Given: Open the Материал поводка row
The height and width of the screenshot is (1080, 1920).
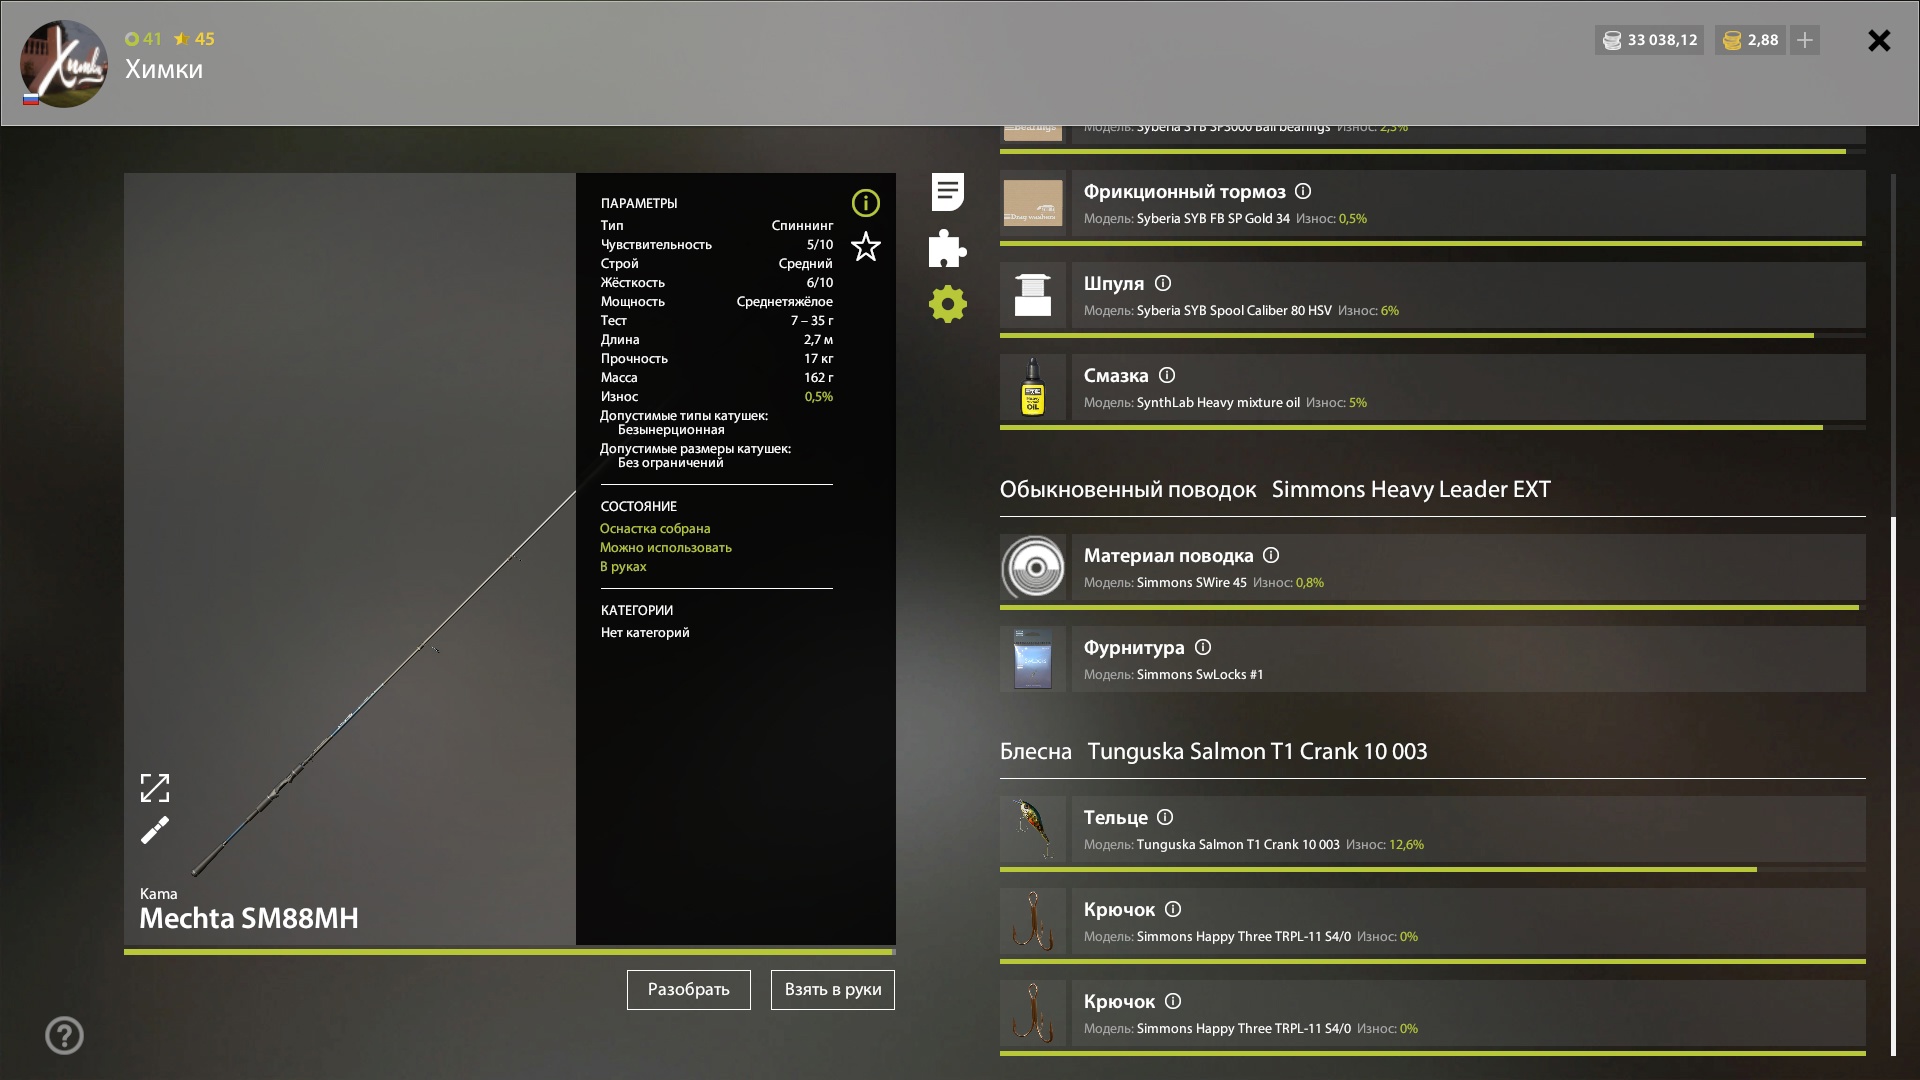Looking at the screenshot, I should (x=1468, y=567).
